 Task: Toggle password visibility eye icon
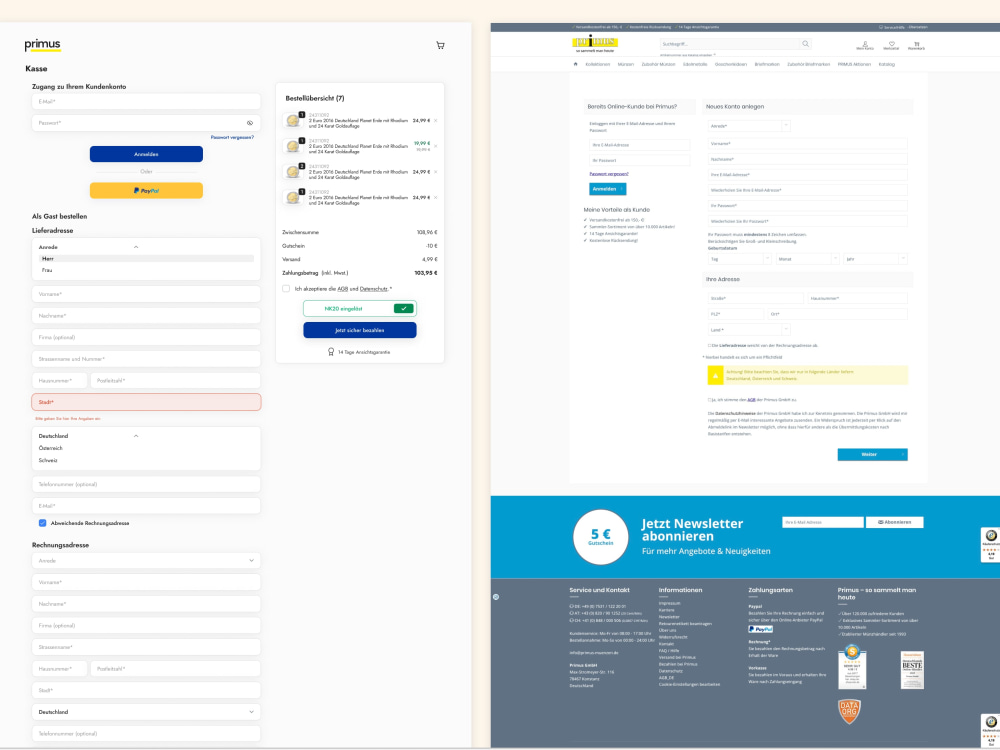point(249,123)
